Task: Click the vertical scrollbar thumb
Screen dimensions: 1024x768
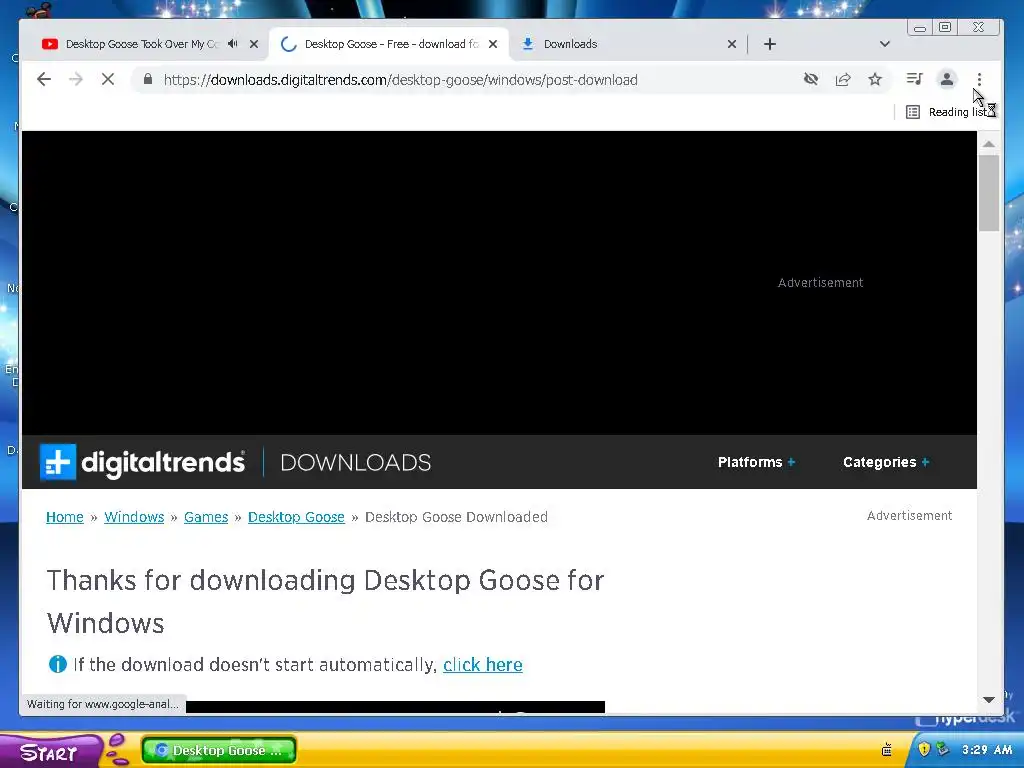Action: (989, 193)
